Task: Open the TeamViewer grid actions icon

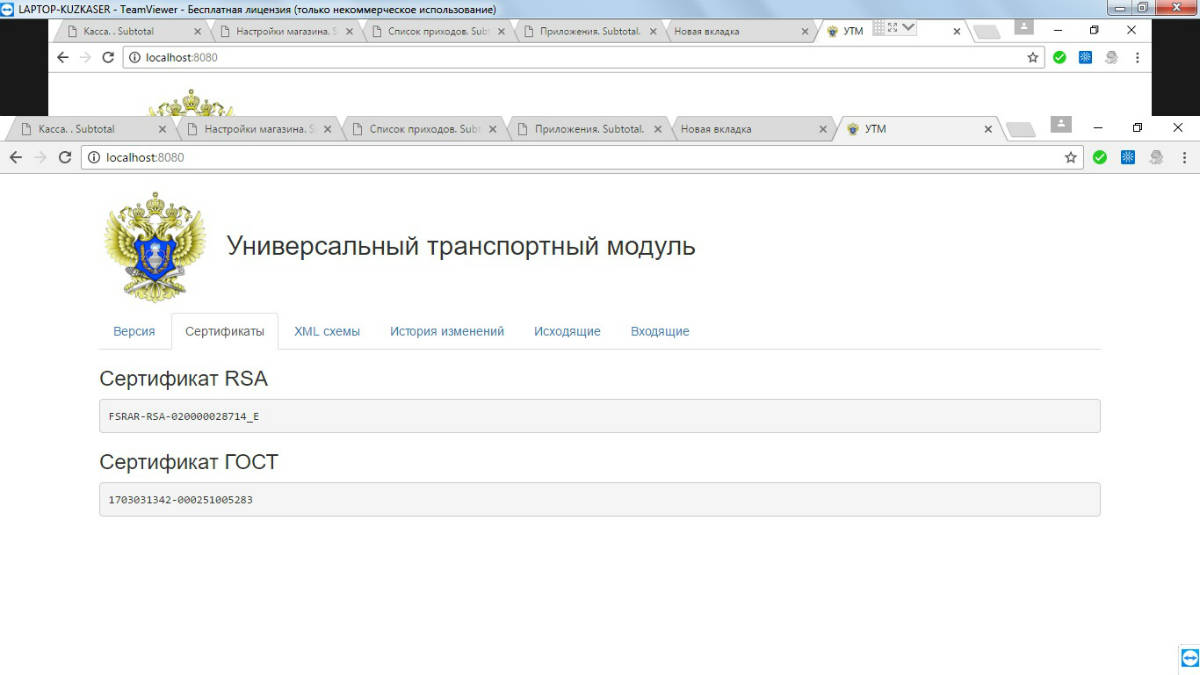Action: pos(878,28)
